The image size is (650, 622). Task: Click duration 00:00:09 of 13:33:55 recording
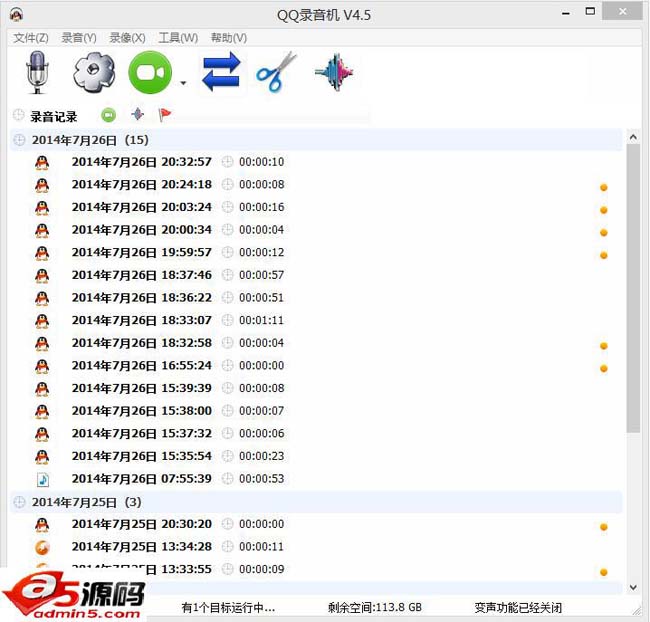pos(262,569)
